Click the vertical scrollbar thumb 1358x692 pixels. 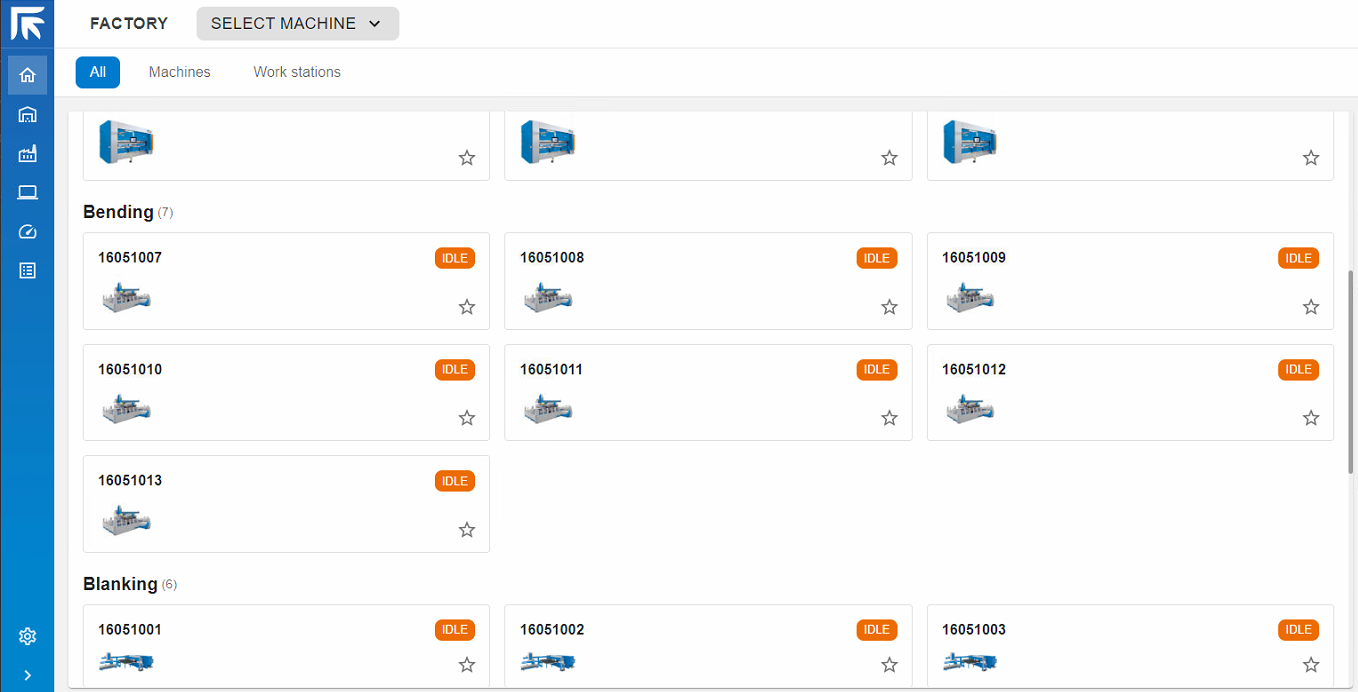pos(1352,370)
